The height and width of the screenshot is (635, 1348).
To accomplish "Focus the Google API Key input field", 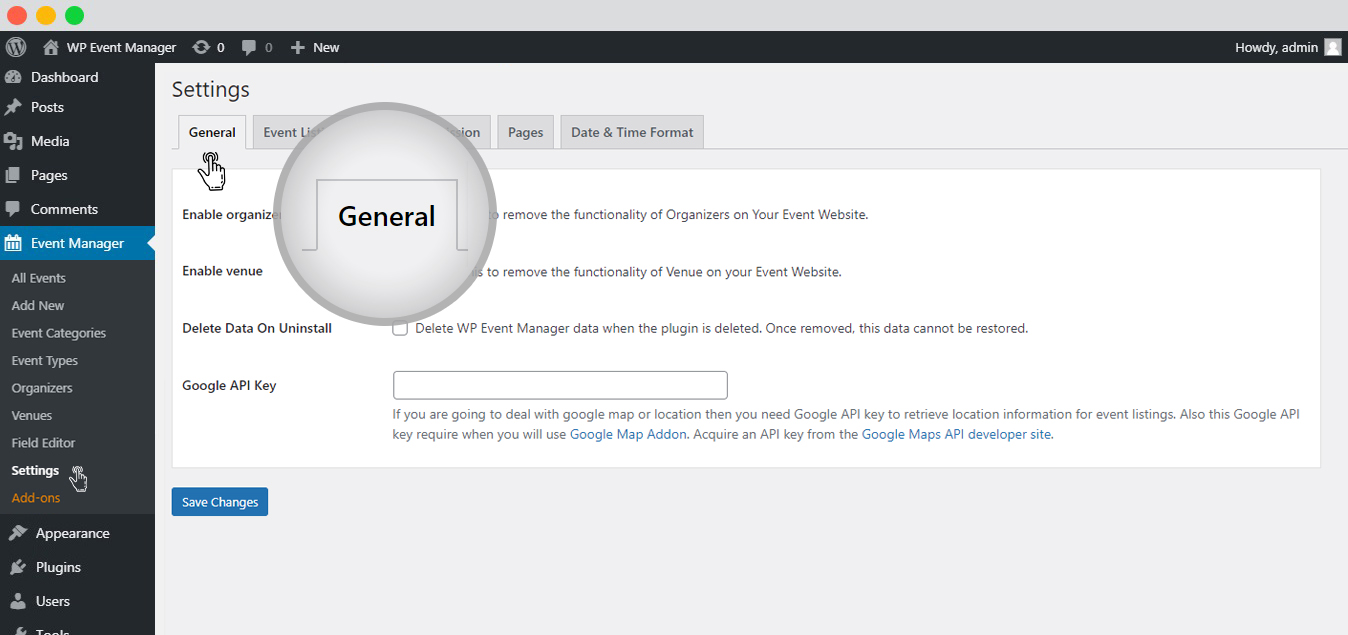I will (560, 385).
